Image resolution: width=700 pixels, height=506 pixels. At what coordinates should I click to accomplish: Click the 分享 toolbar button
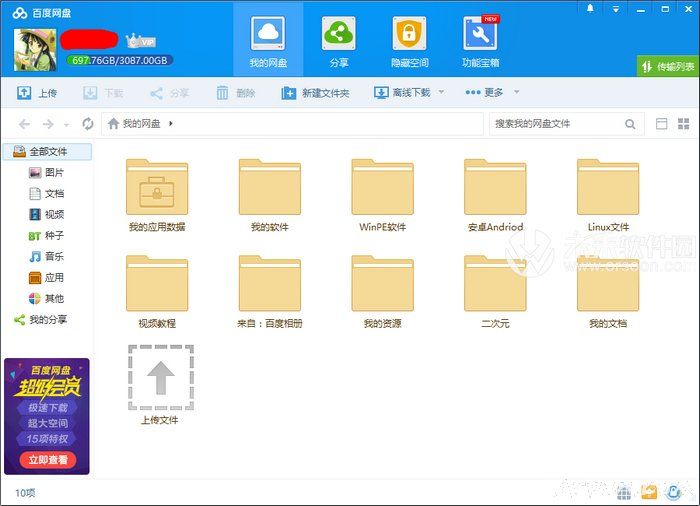169,93
